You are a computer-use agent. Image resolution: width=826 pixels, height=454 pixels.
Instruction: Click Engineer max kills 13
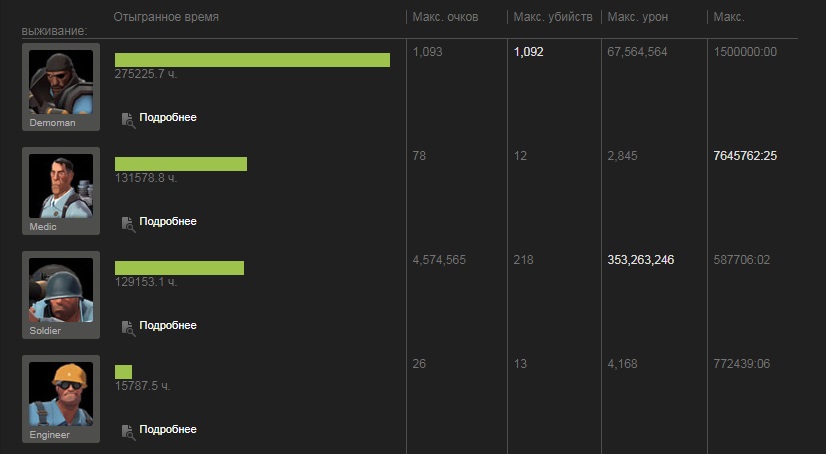(520, 364)
